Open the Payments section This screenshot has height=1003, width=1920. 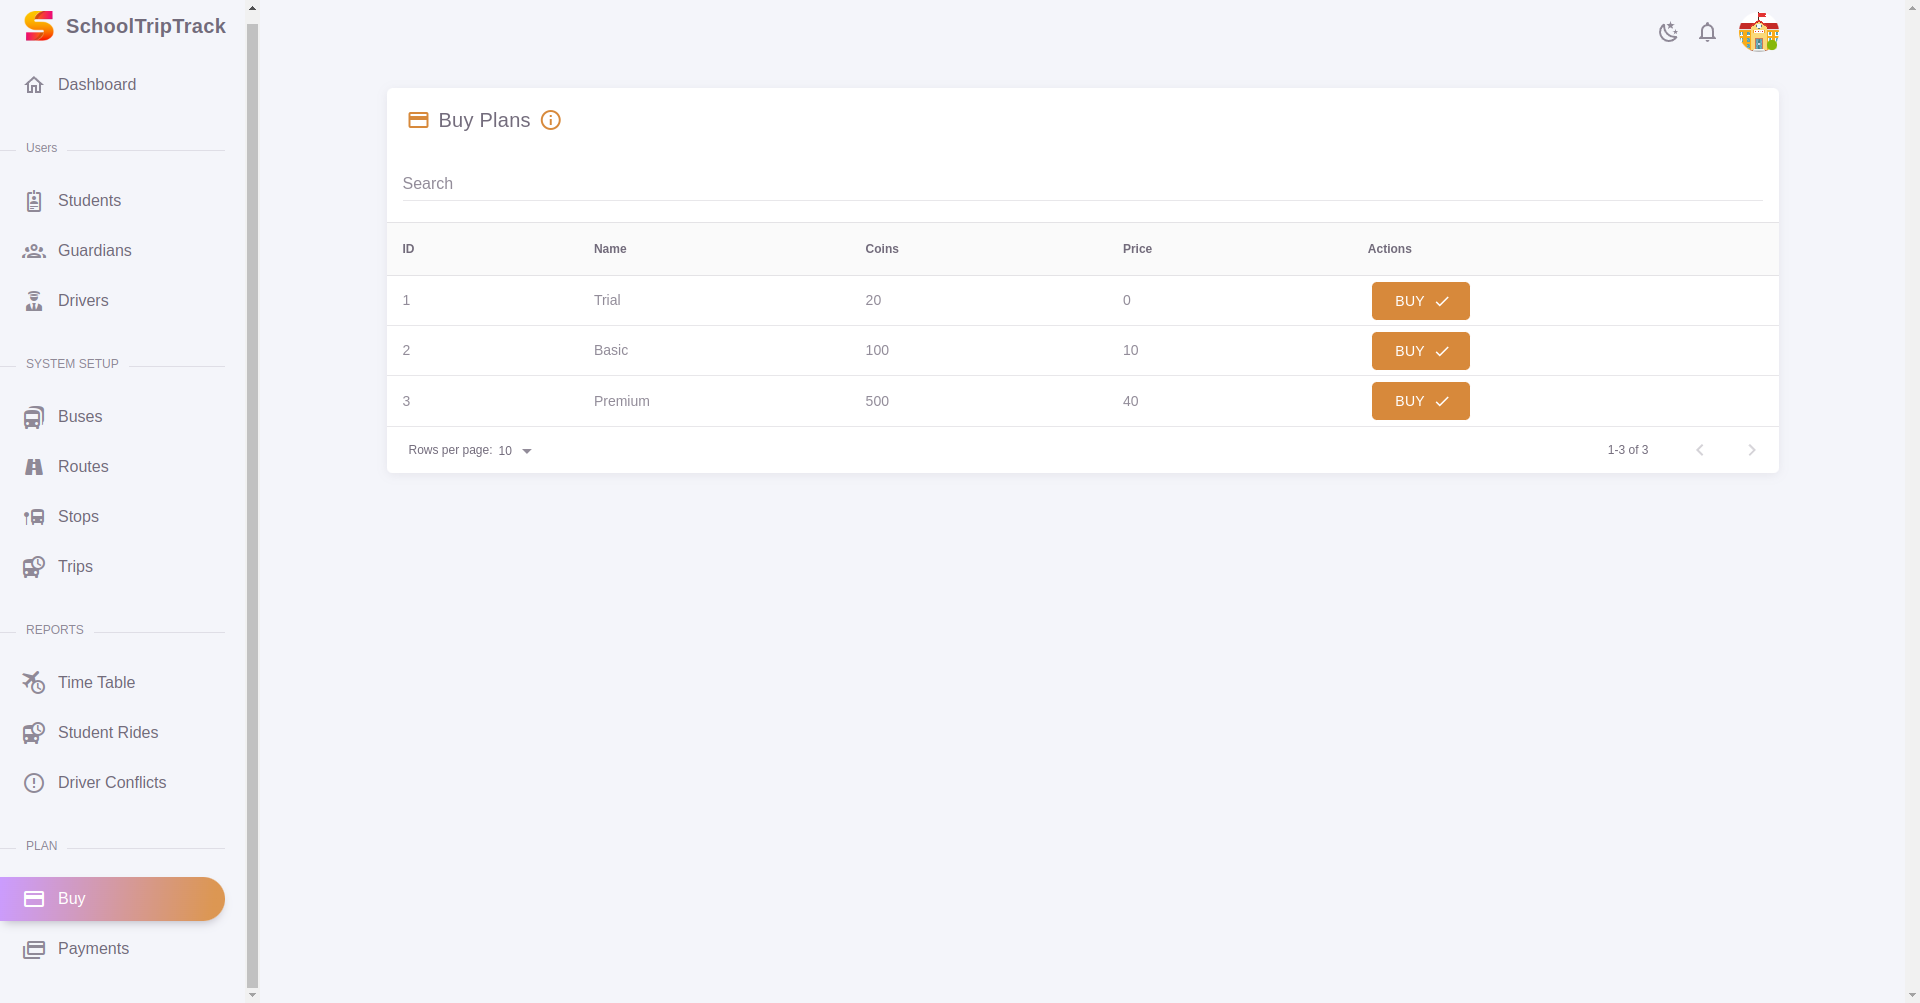(x=93, y=948)
